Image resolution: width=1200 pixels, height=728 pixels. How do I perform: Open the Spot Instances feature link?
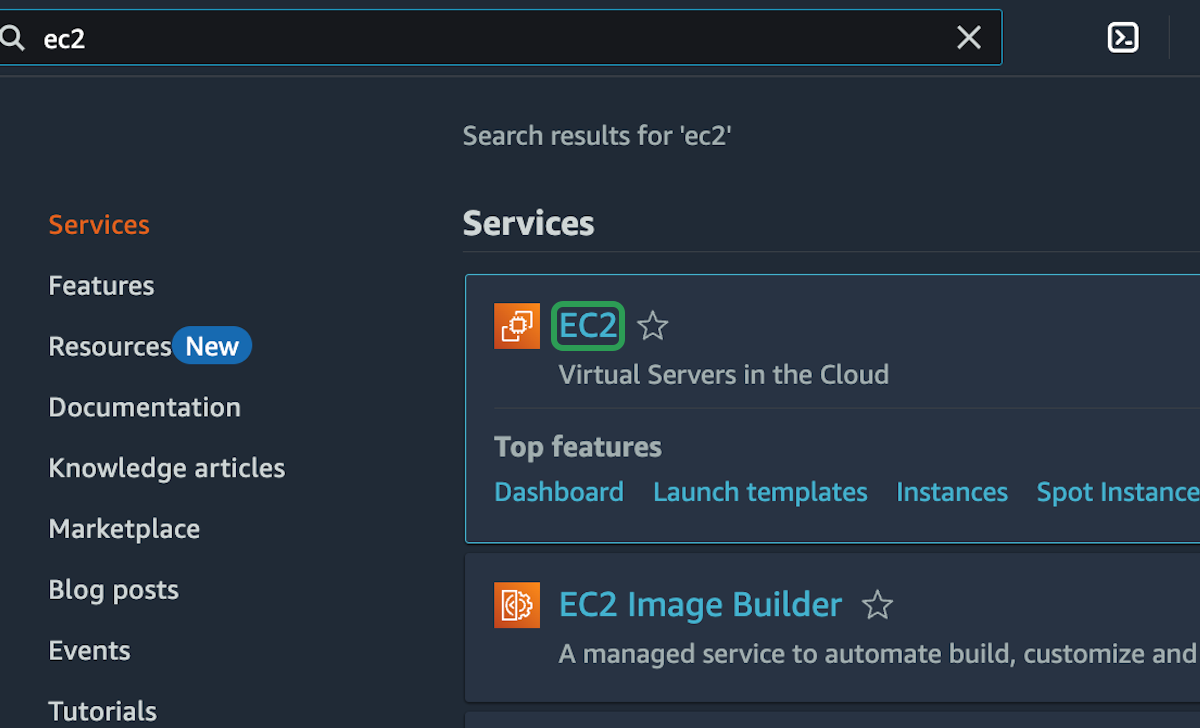point(1118,492)
